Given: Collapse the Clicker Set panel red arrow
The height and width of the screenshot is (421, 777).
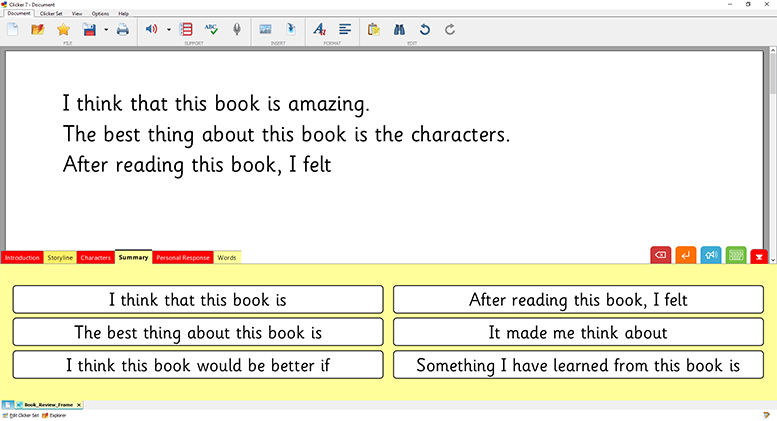Looking at the screenshot, I should pyautogui.click(x=760, y=256).
